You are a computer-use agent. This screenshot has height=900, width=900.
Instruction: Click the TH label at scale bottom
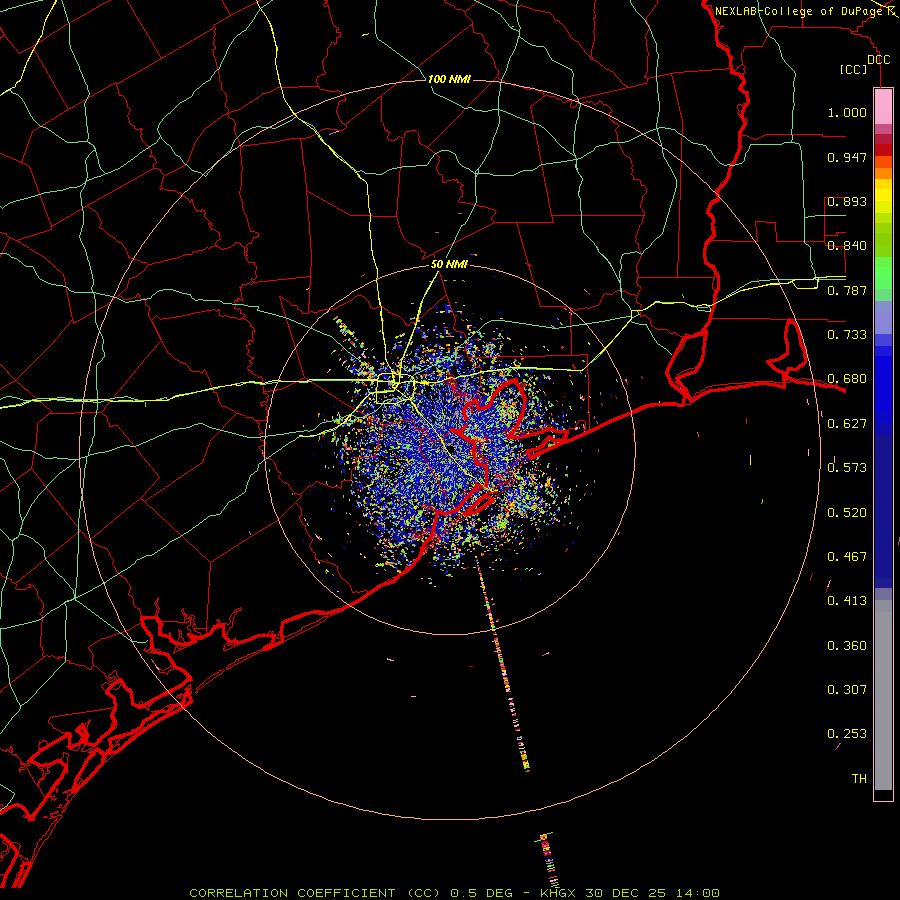click(x=859, y=779)
